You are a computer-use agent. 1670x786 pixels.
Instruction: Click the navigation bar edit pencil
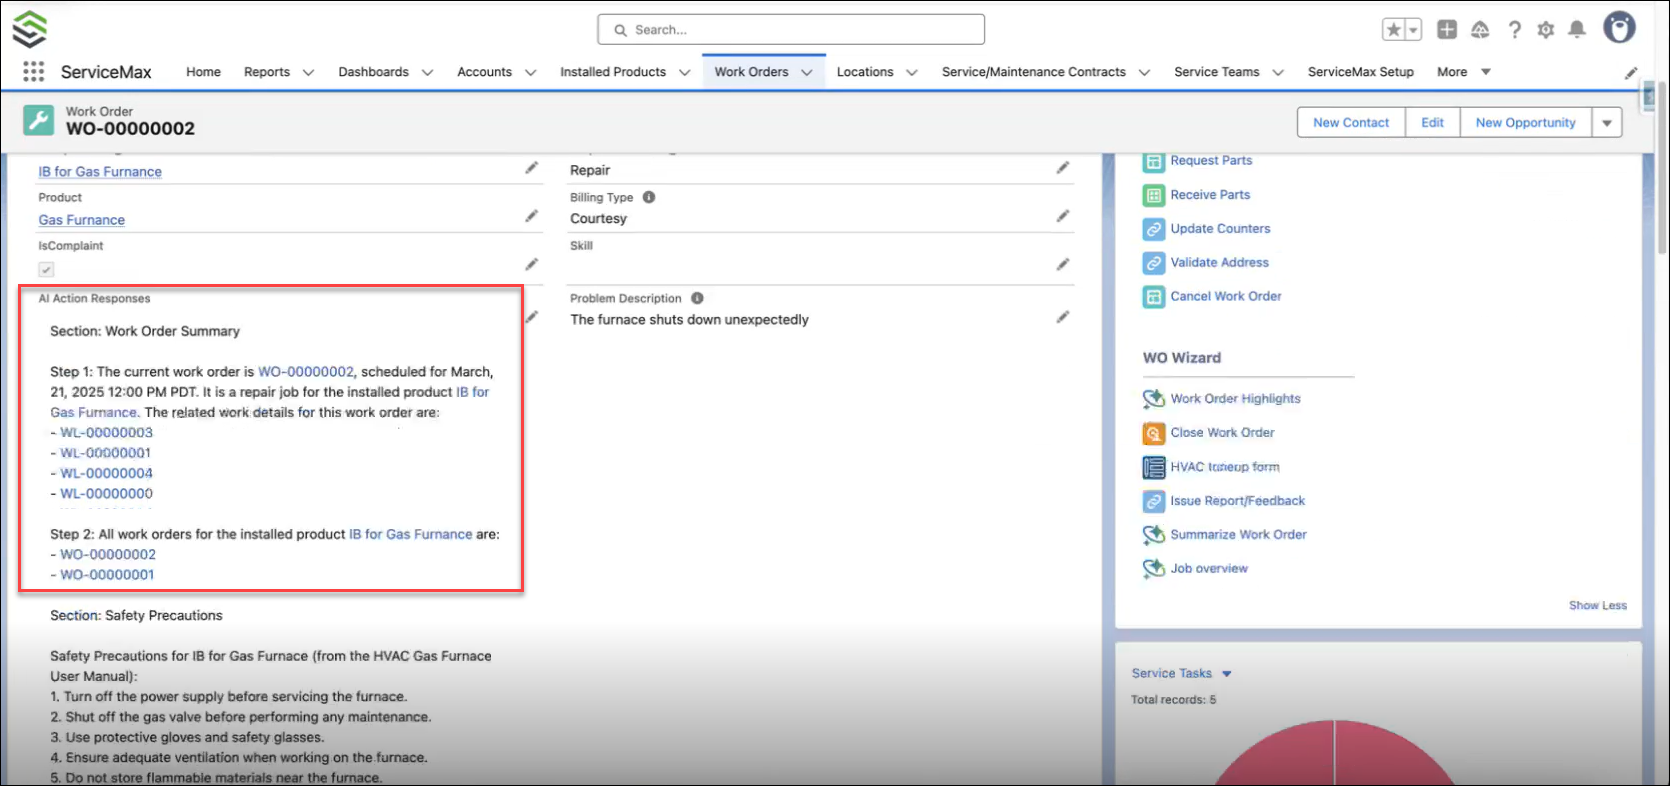[1631, 72]
